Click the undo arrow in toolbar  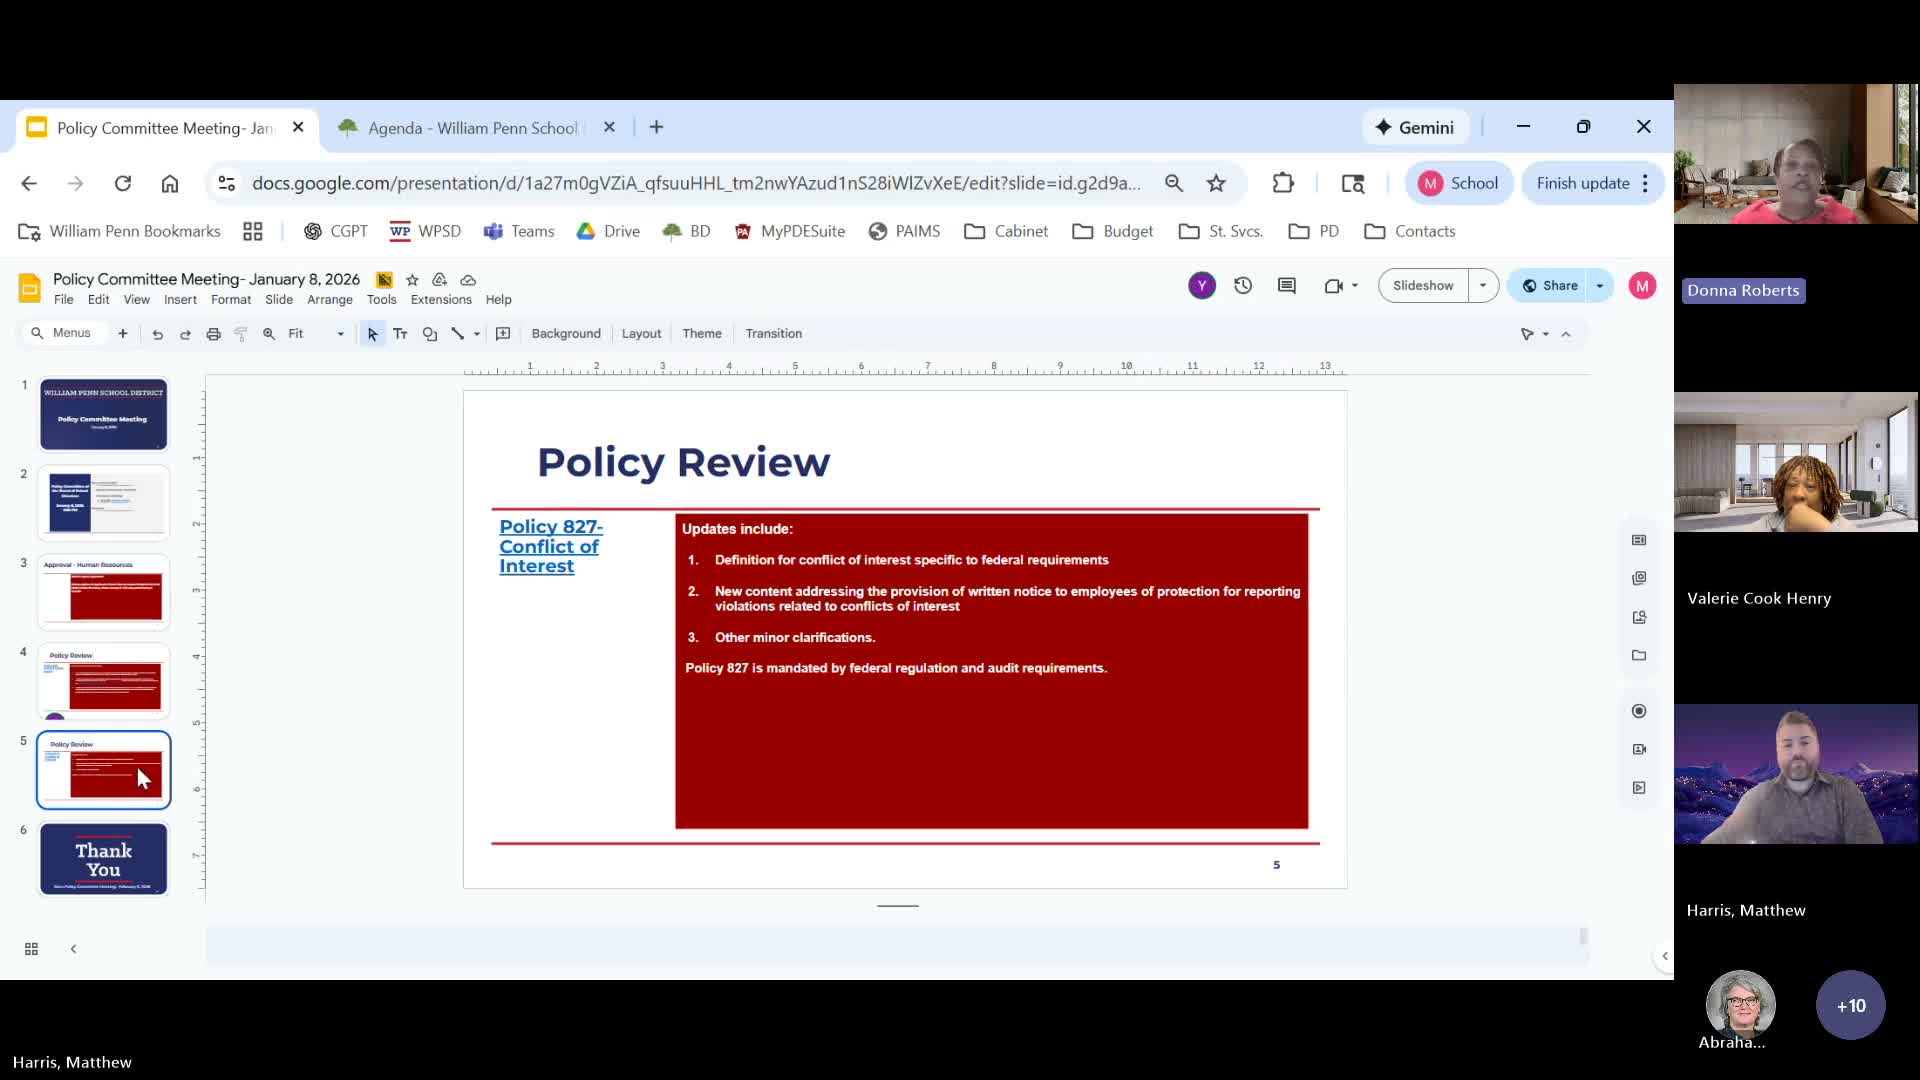(x=157, y=334)
